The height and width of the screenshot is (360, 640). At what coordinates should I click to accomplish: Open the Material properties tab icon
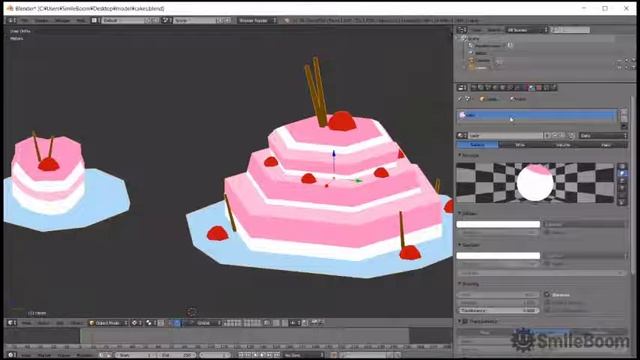[x=532, y=87]
